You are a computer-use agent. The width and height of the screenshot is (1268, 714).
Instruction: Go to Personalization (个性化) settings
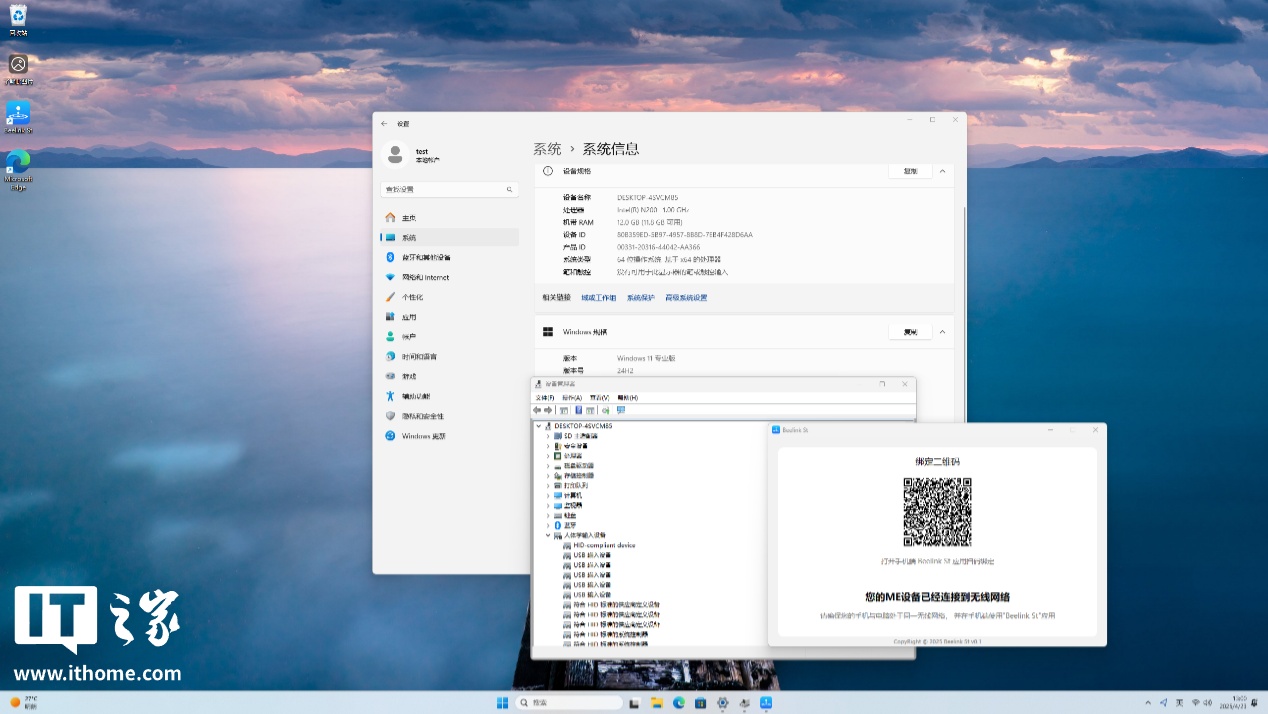click(412, 297)
